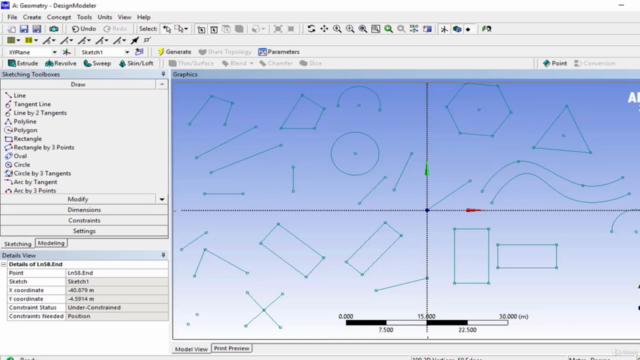Select the Arc by Tangent tool
This screenshot has height=360, width=640.
pos(31,182)
